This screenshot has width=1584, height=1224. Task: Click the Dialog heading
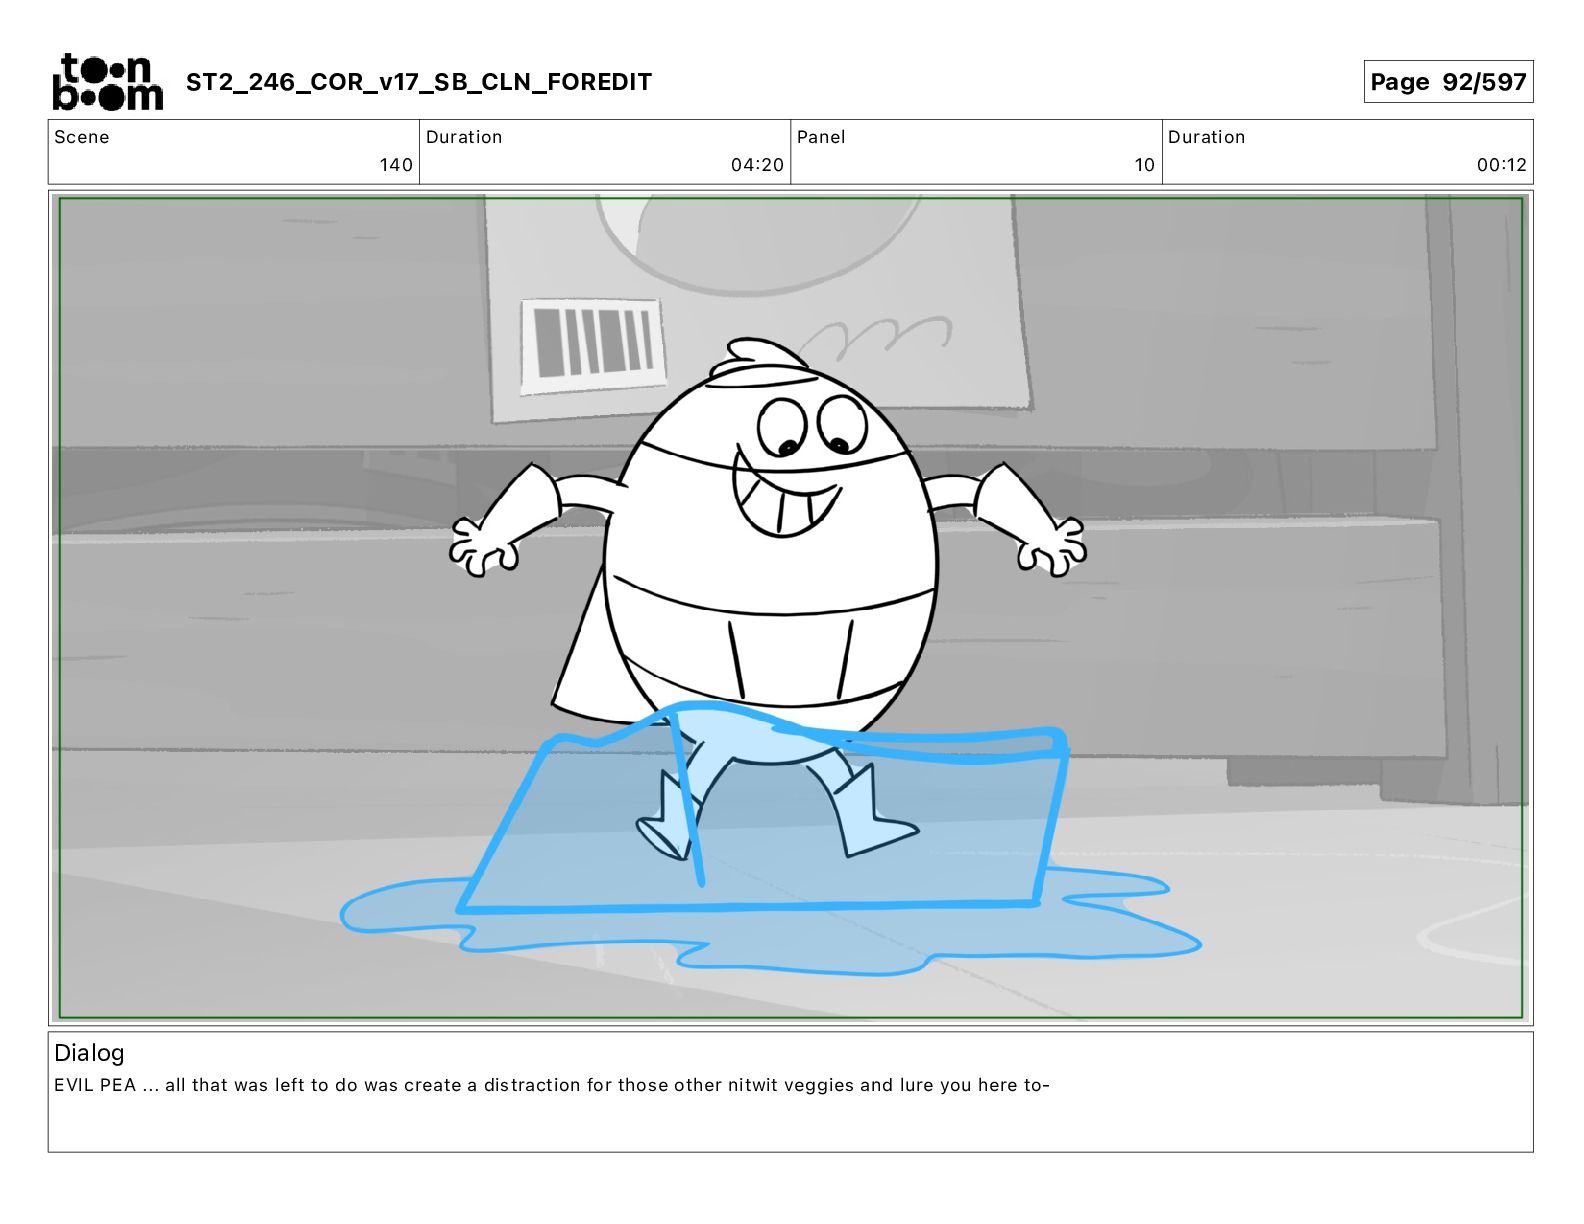(x=89, y=1053)
